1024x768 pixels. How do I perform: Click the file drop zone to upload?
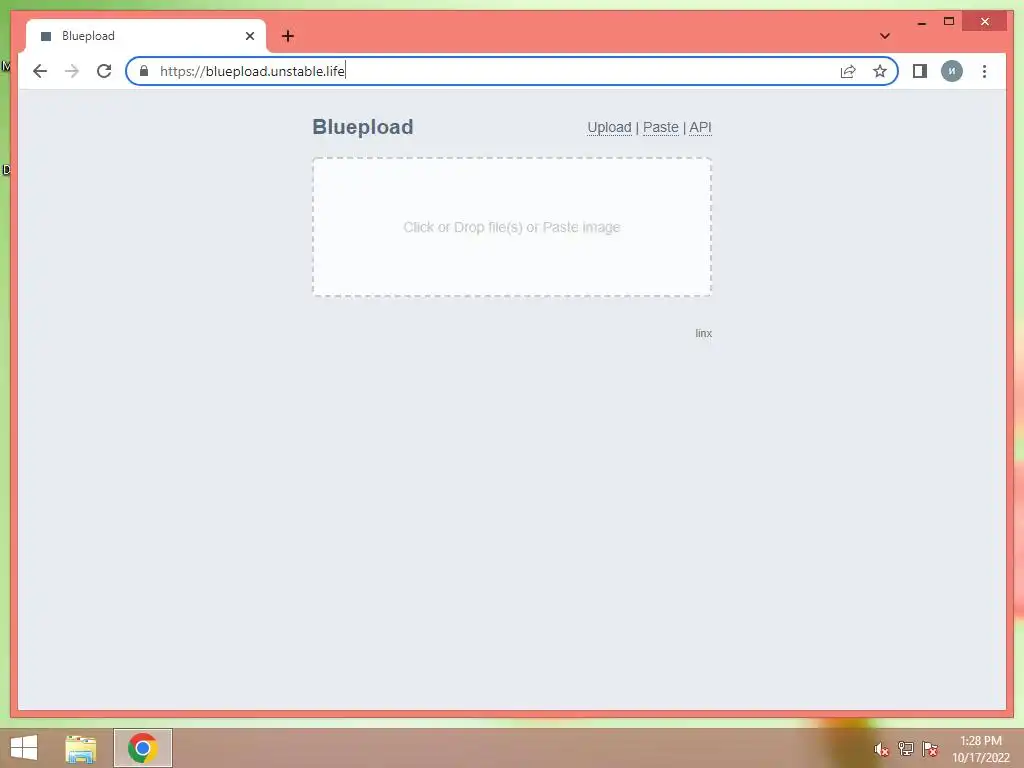[512, 227]
